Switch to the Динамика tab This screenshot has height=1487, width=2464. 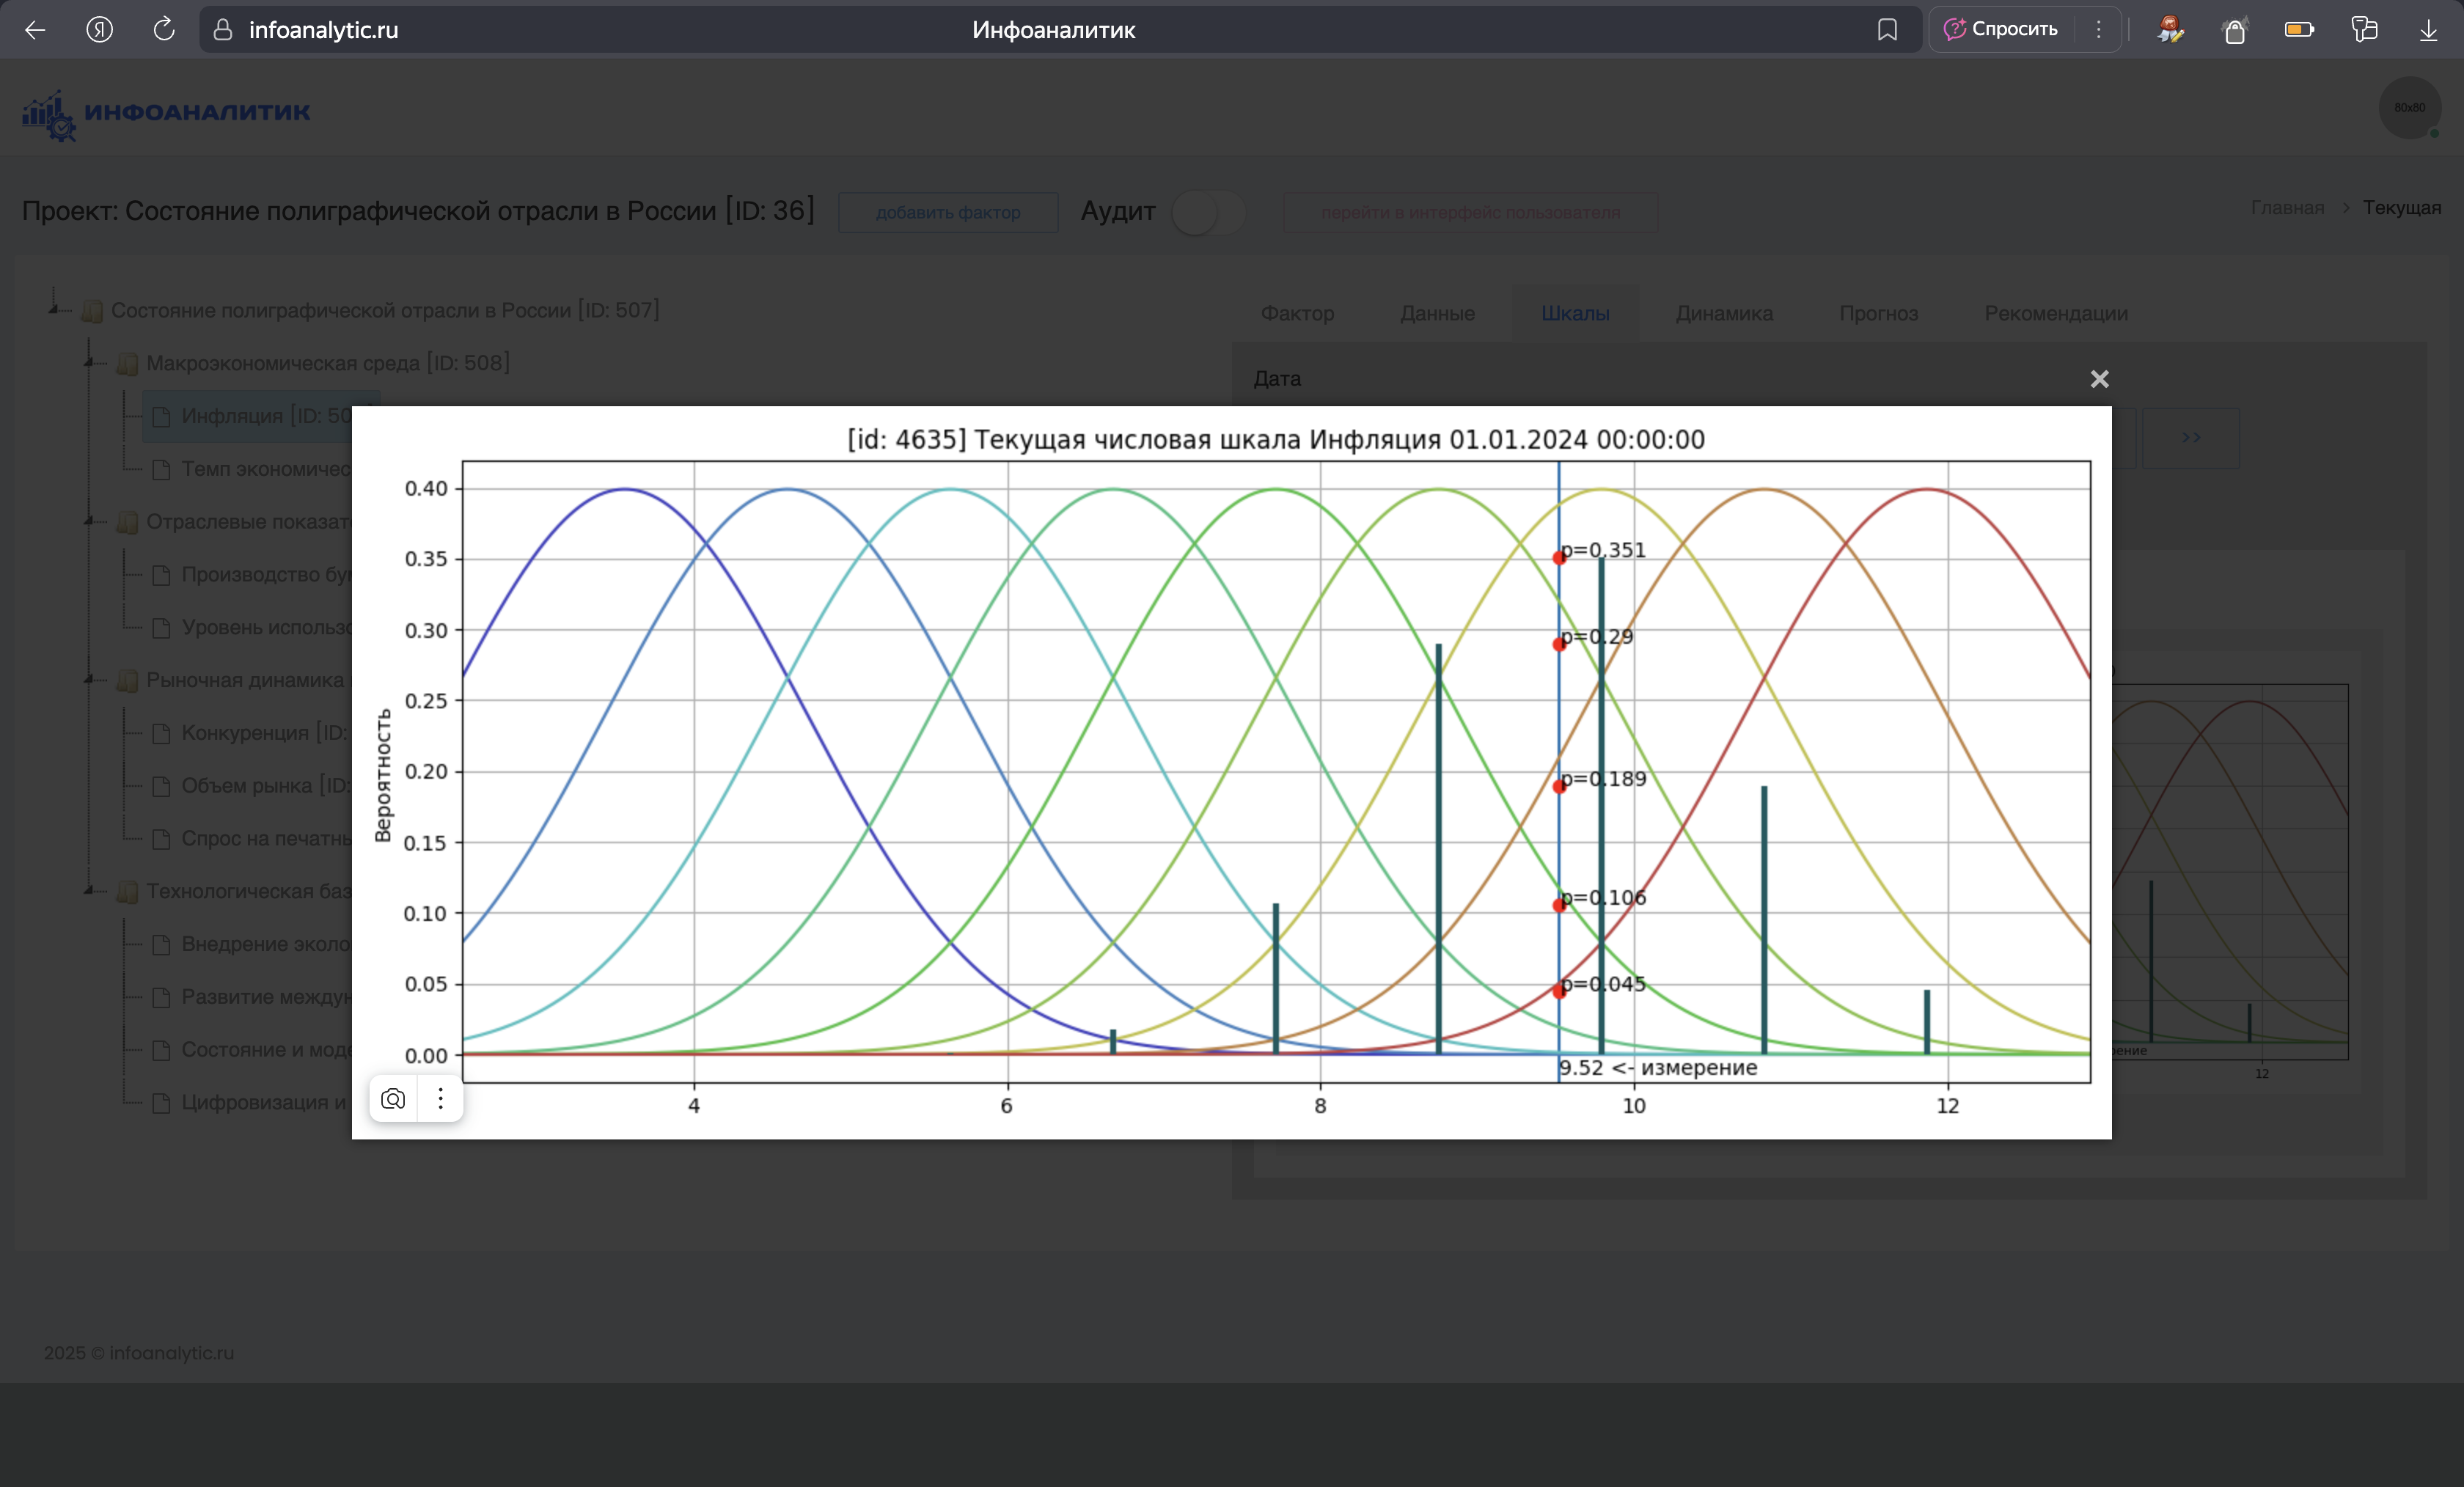pos(1724,313)
